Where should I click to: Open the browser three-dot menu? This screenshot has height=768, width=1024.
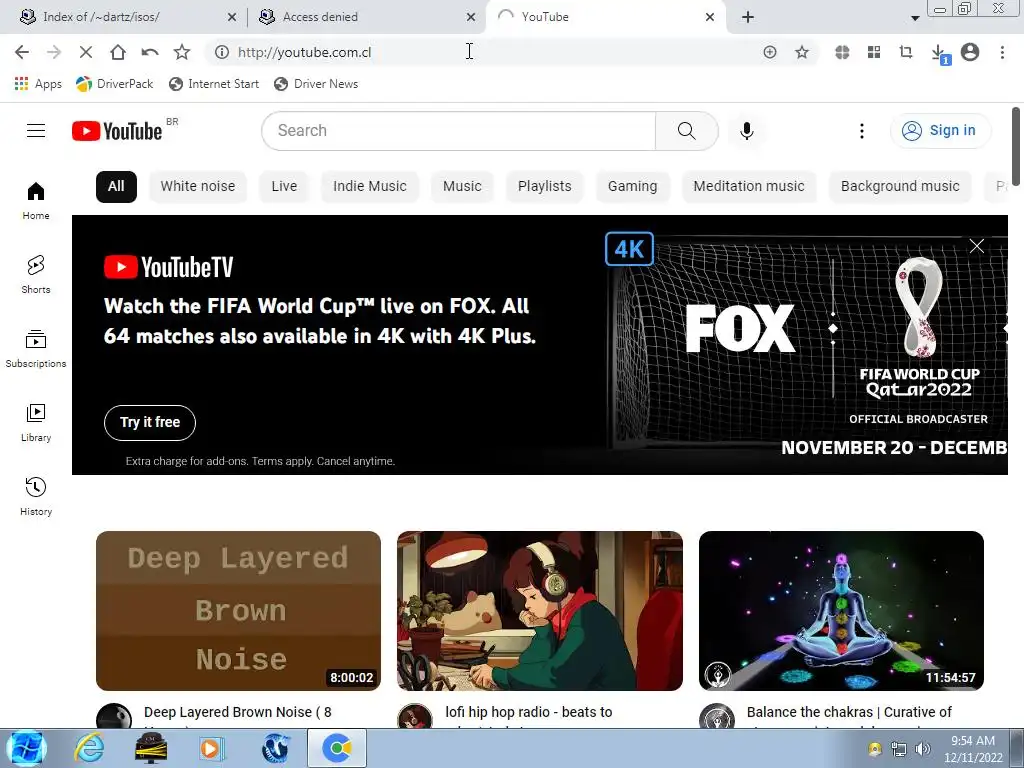click(1002, 52)
